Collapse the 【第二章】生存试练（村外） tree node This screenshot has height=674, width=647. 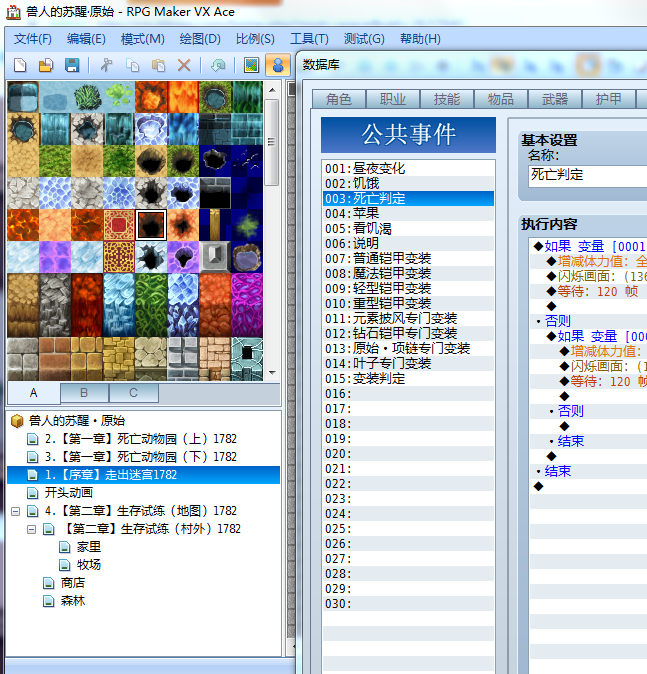point(31,529)
